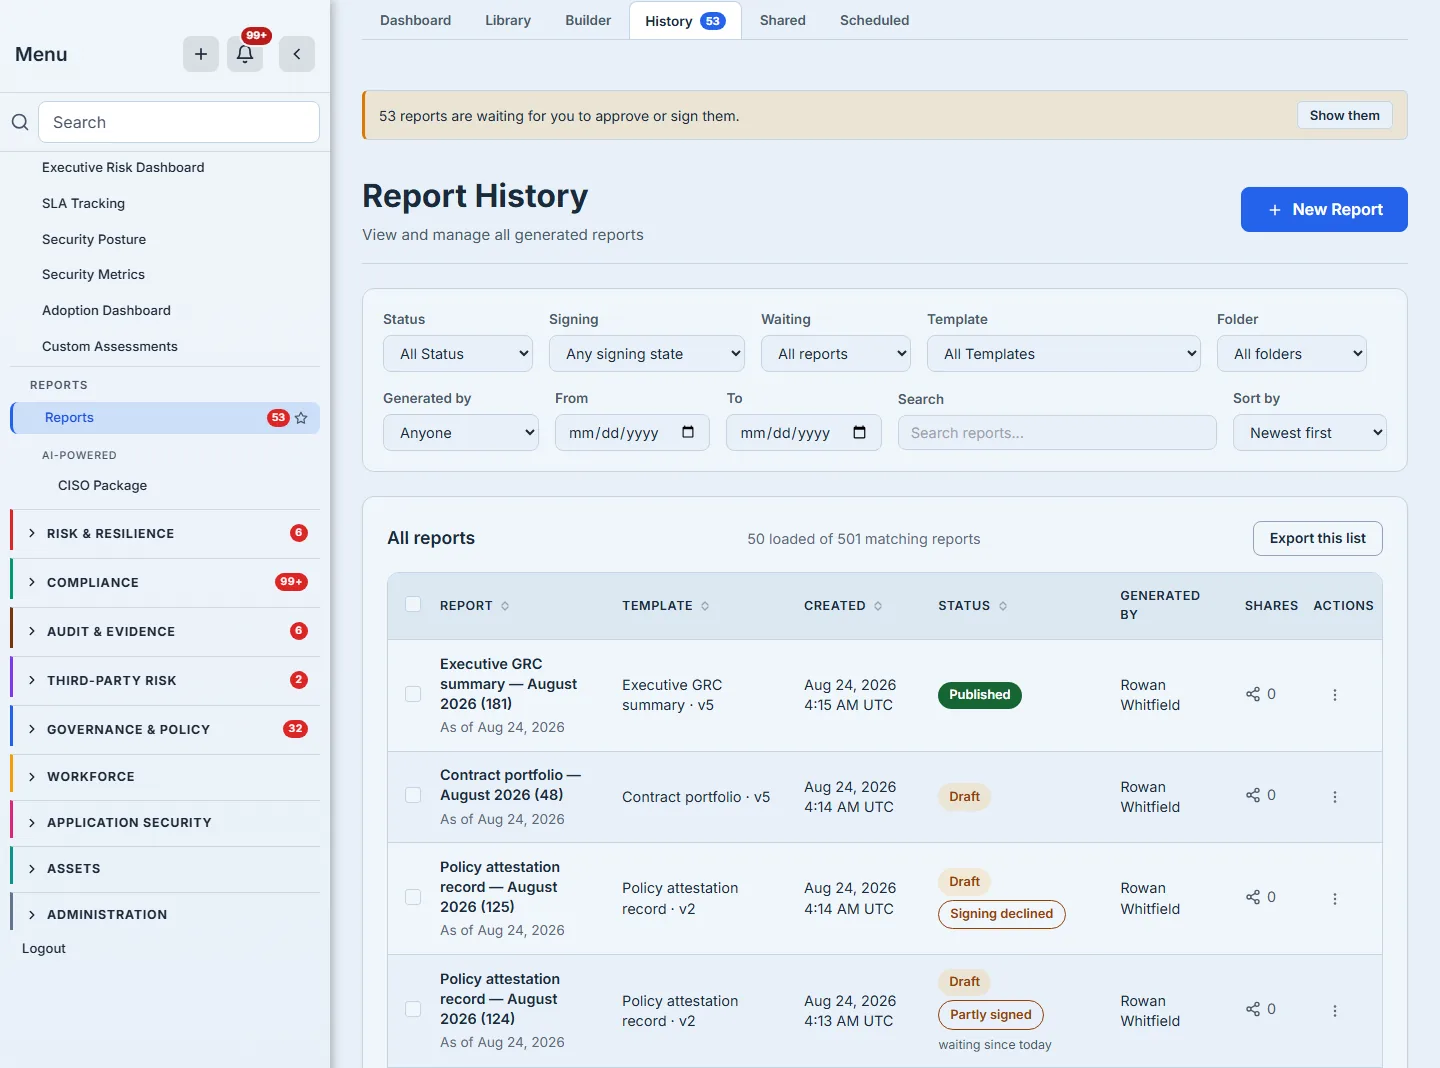
Task: Toggle favorite star on Reports item
Action: pyautogui.click(x=301, y=418)
